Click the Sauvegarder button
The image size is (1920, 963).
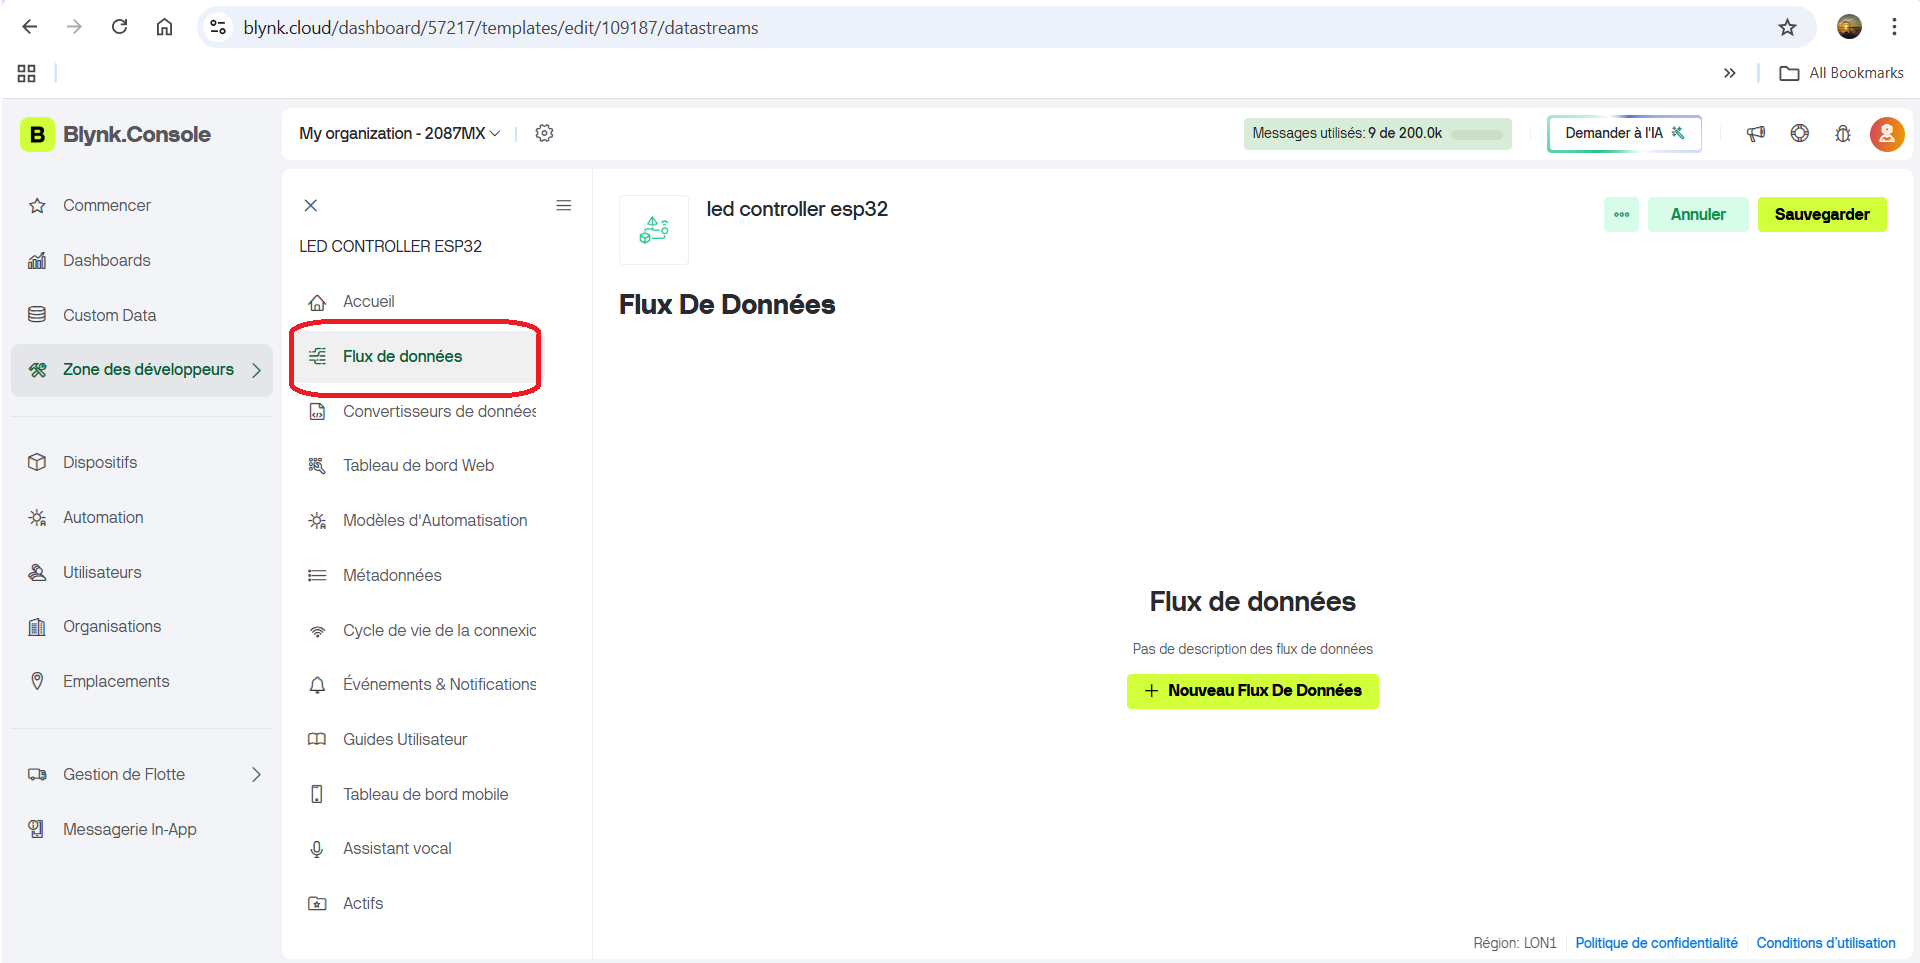(x=1822, y=214)
